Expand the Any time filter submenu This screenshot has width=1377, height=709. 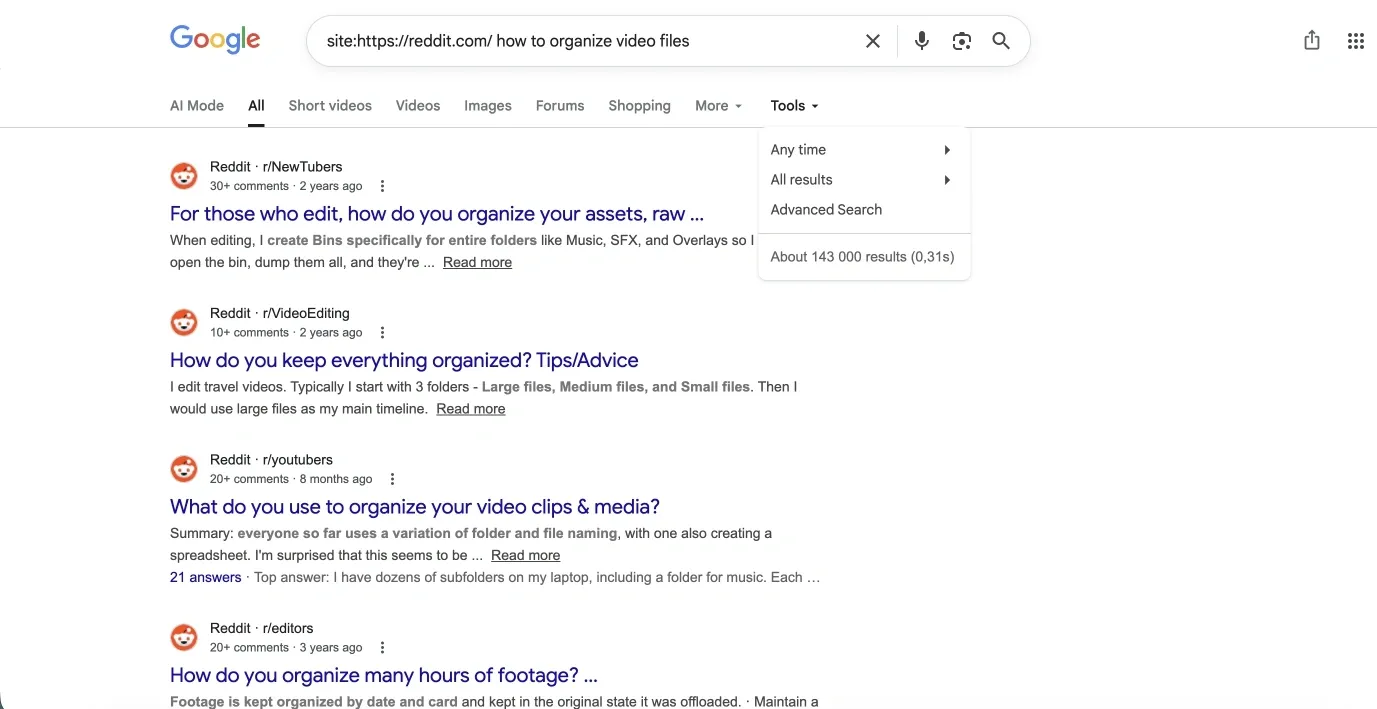click(x=864, y=150)
